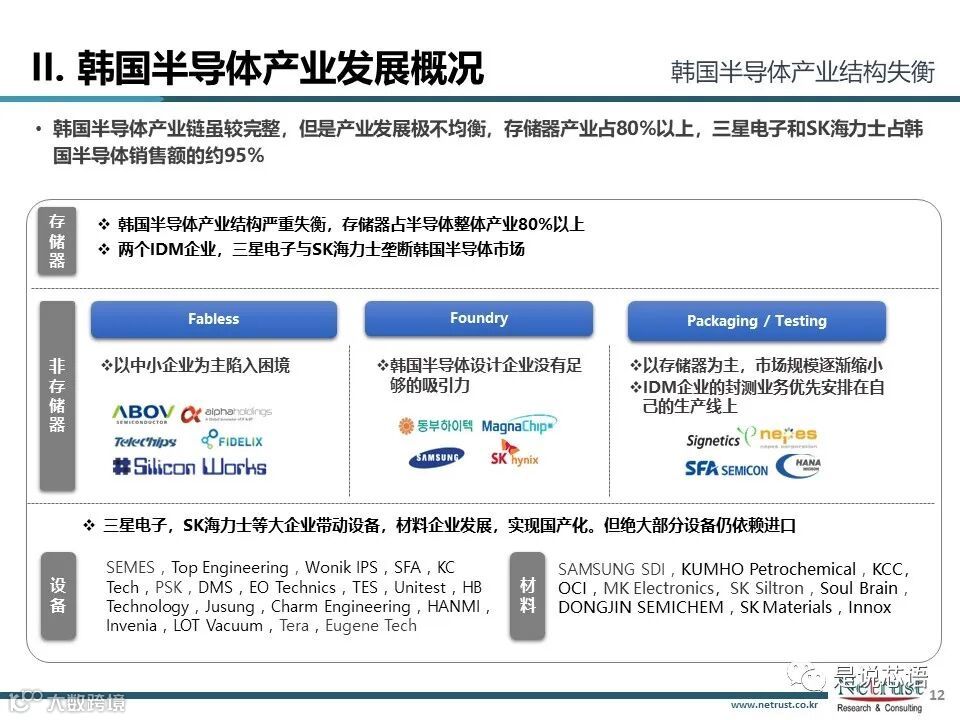Click the top summary bullet about 95% sales

tap(487, 142)
